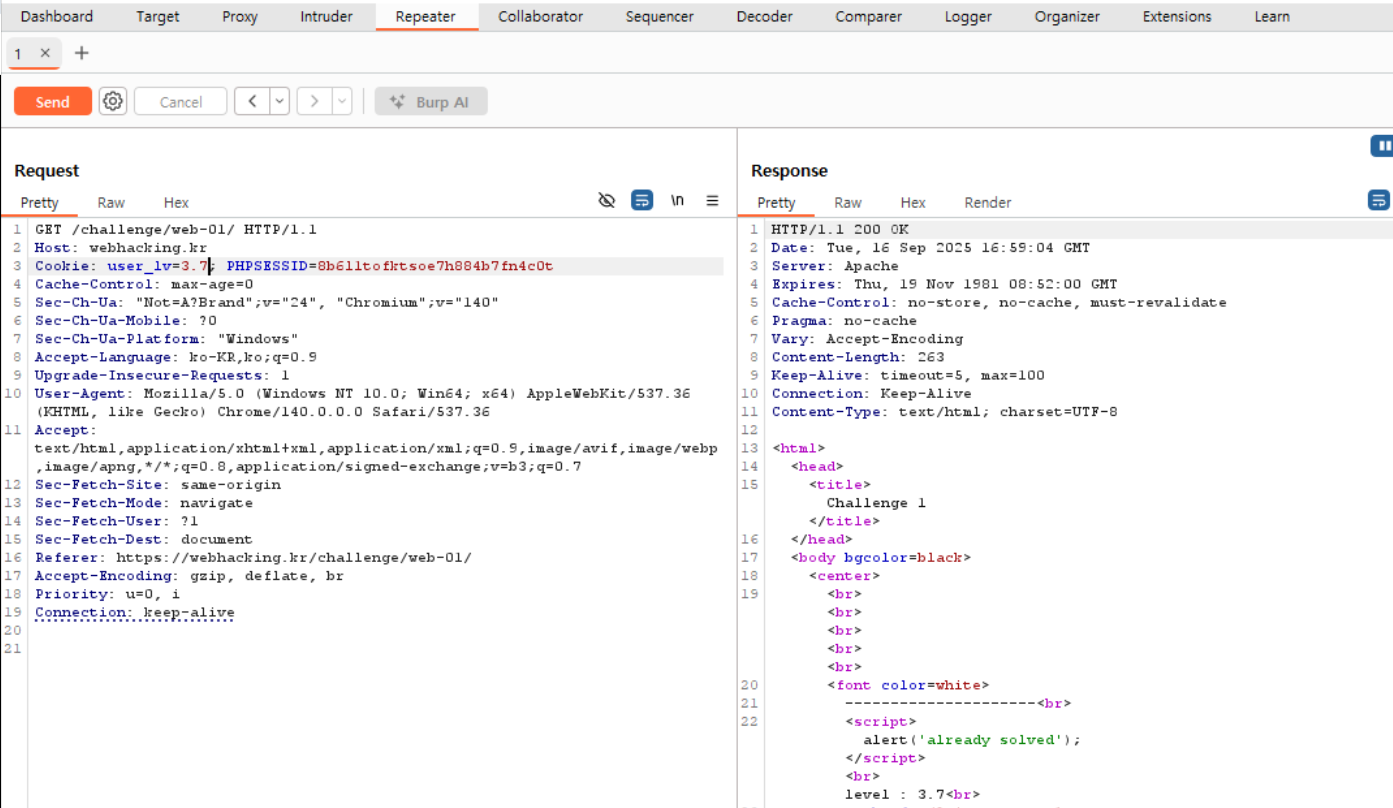
Task: Select Pretty view in Response panel
Action: click(776, 202)
